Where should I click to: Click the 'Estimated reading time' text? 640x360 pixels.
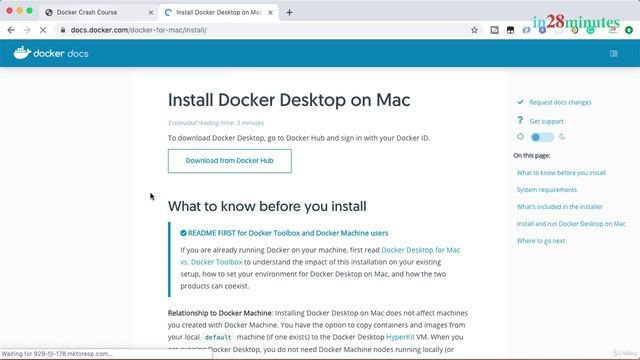coord(216,123)
